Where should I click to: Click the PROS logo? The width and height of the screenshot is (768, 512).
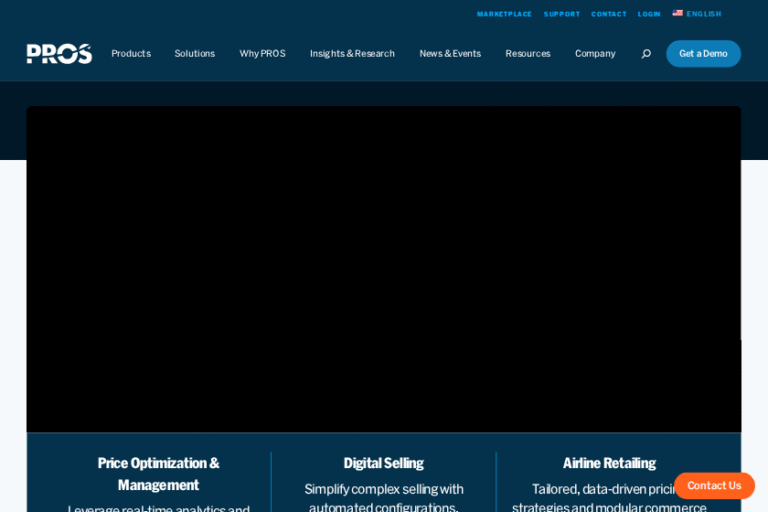click(x=59, y=54)
